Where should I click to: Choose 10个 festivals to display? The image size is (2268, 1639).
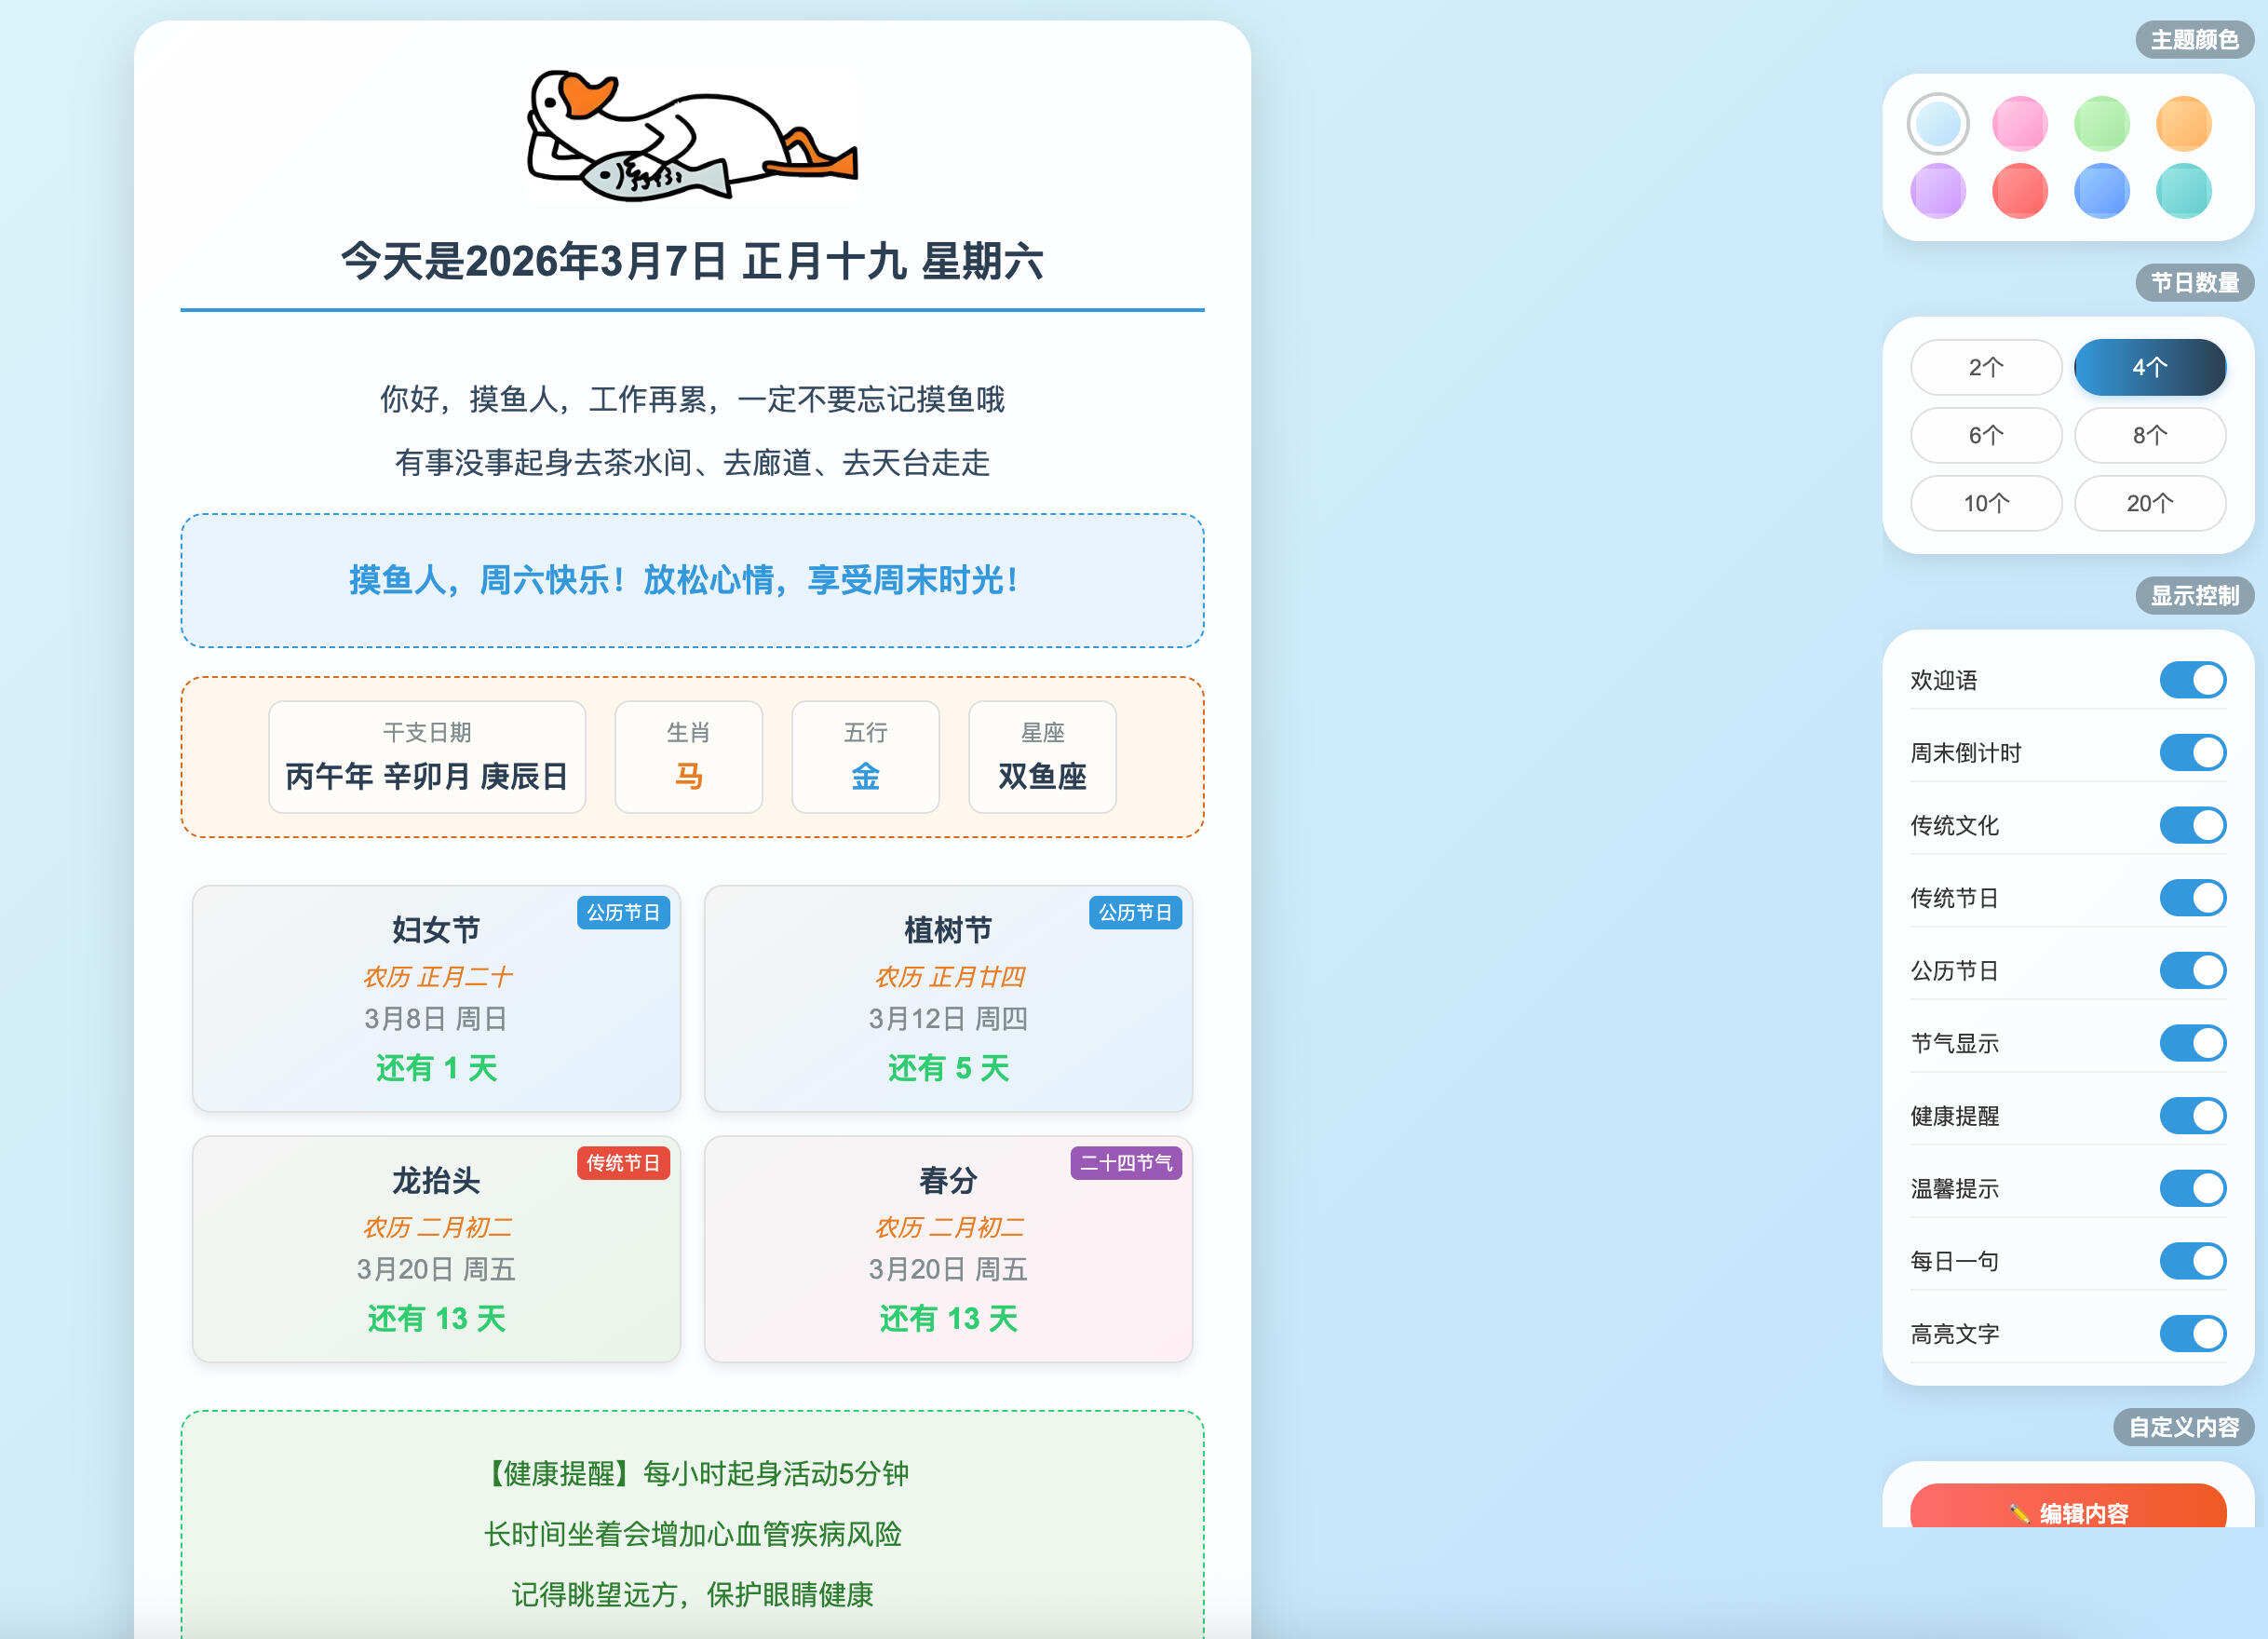click(1985, 503)
